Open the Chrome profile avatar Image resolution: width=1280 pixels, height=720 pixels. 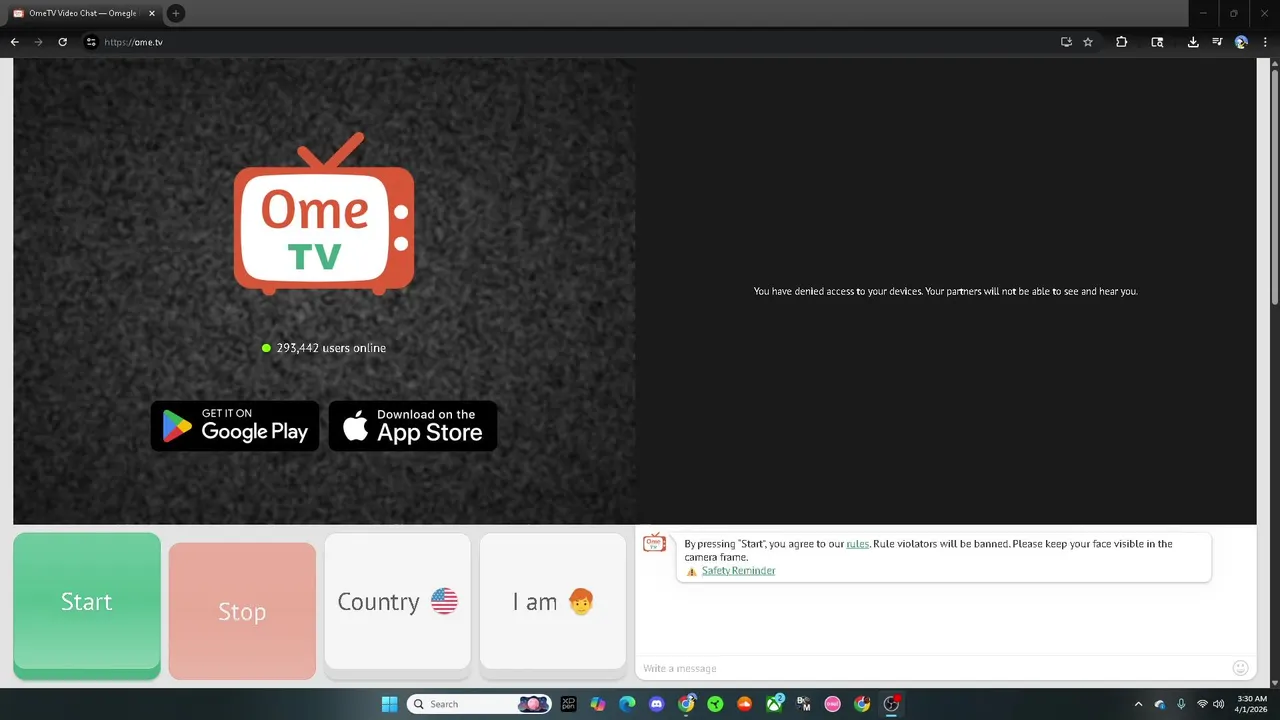coord(1241,42)
